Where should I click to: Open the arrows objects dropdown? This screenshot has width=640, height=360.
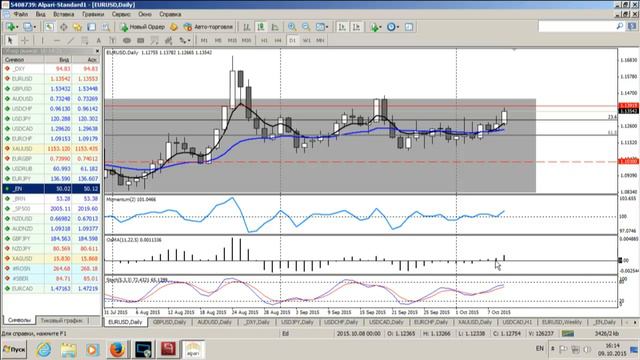coord(184,40)
